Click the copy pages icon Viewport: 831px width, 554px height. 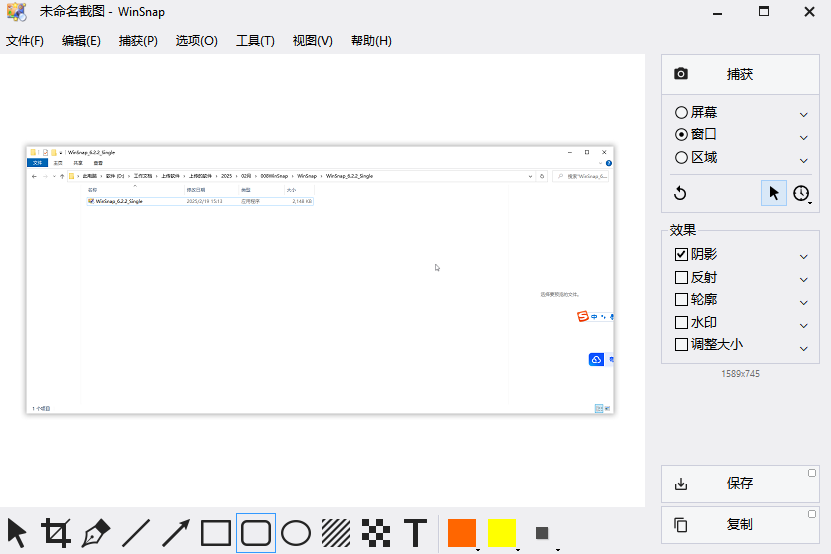point(681,525)
